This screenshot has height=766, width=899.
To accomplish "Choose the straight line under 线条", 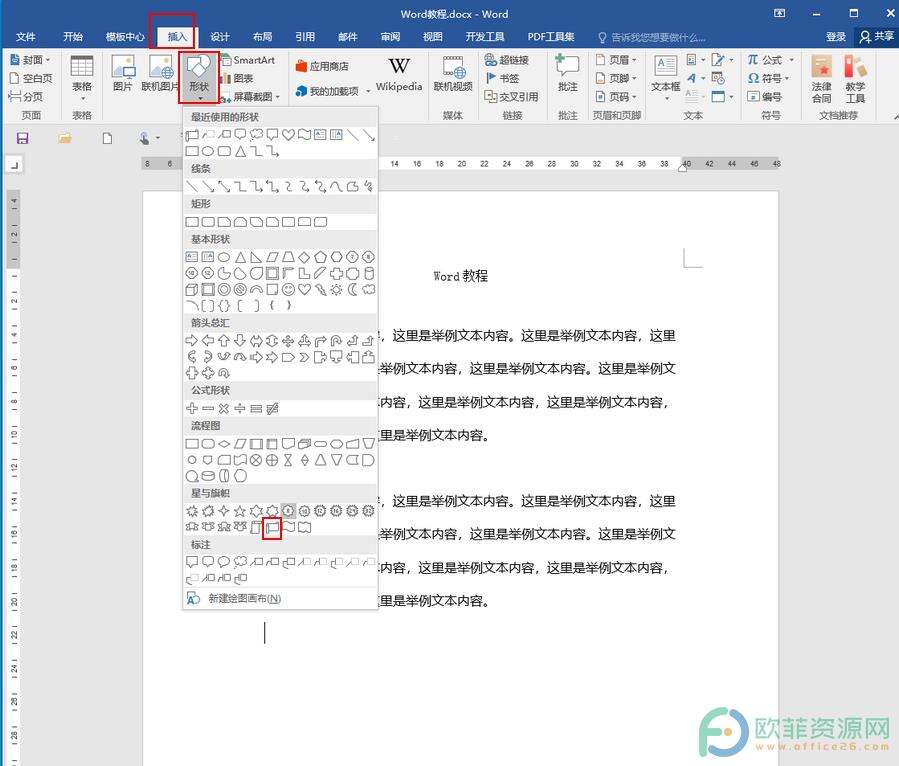I will (x=192, y=186).
